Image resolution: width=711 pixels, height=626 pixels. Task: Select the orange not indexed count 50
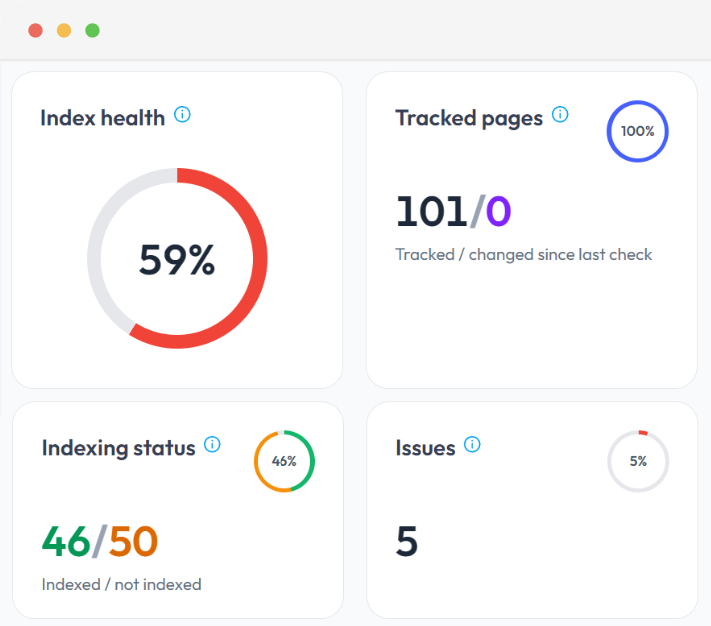tap(133, 541)
